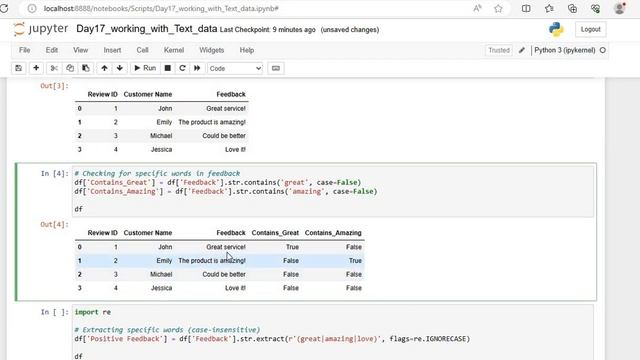This screenshot has height=360, width=640.
Task: Click 'Michael' in the Out[4] table
Action: 161,274
